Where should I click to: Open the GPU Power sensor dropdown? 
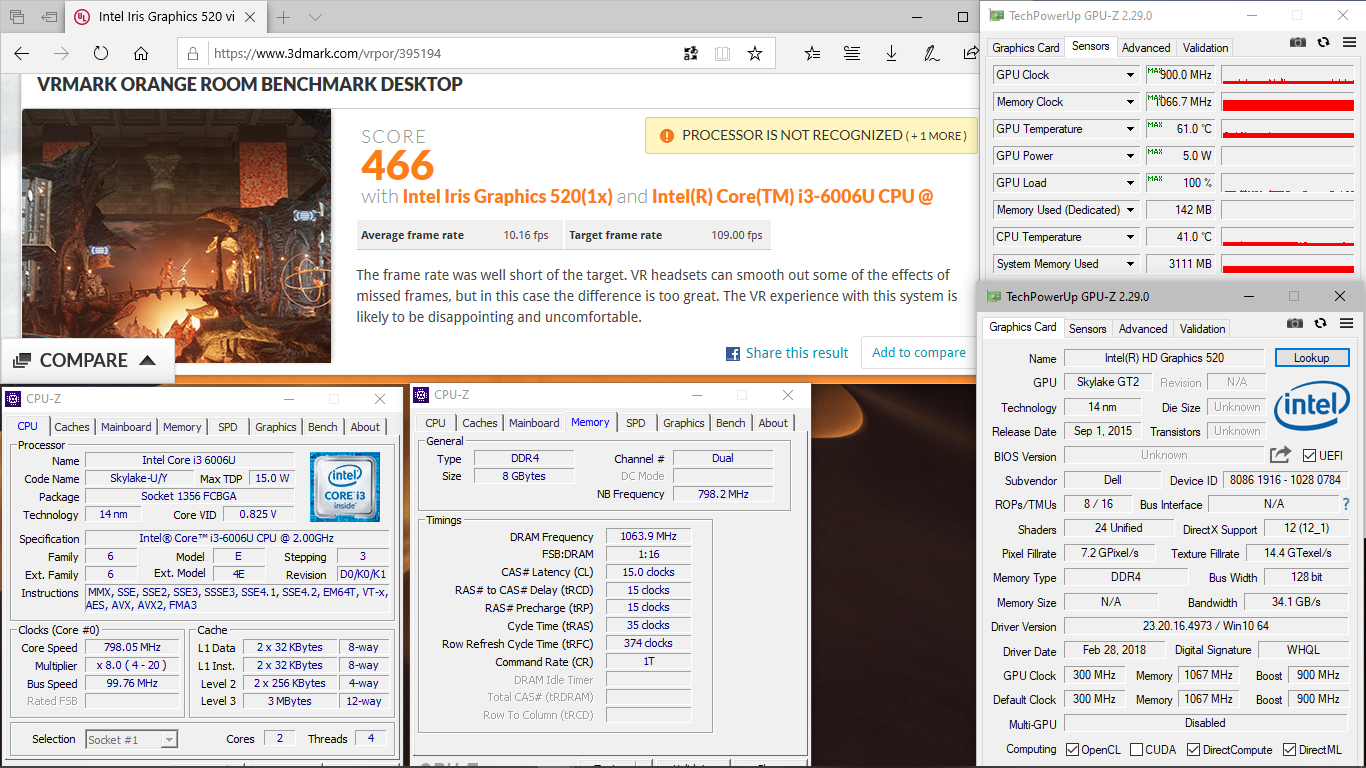coord(1131,156)
